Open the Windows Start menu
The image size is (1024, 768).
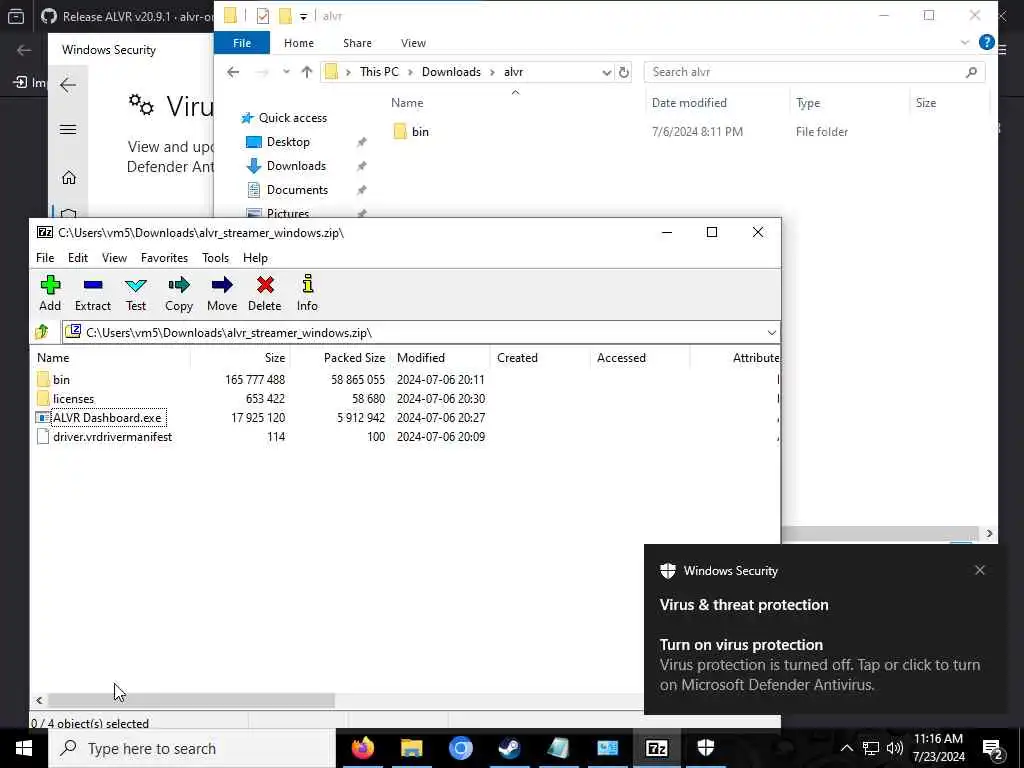[x=24, y=748]
